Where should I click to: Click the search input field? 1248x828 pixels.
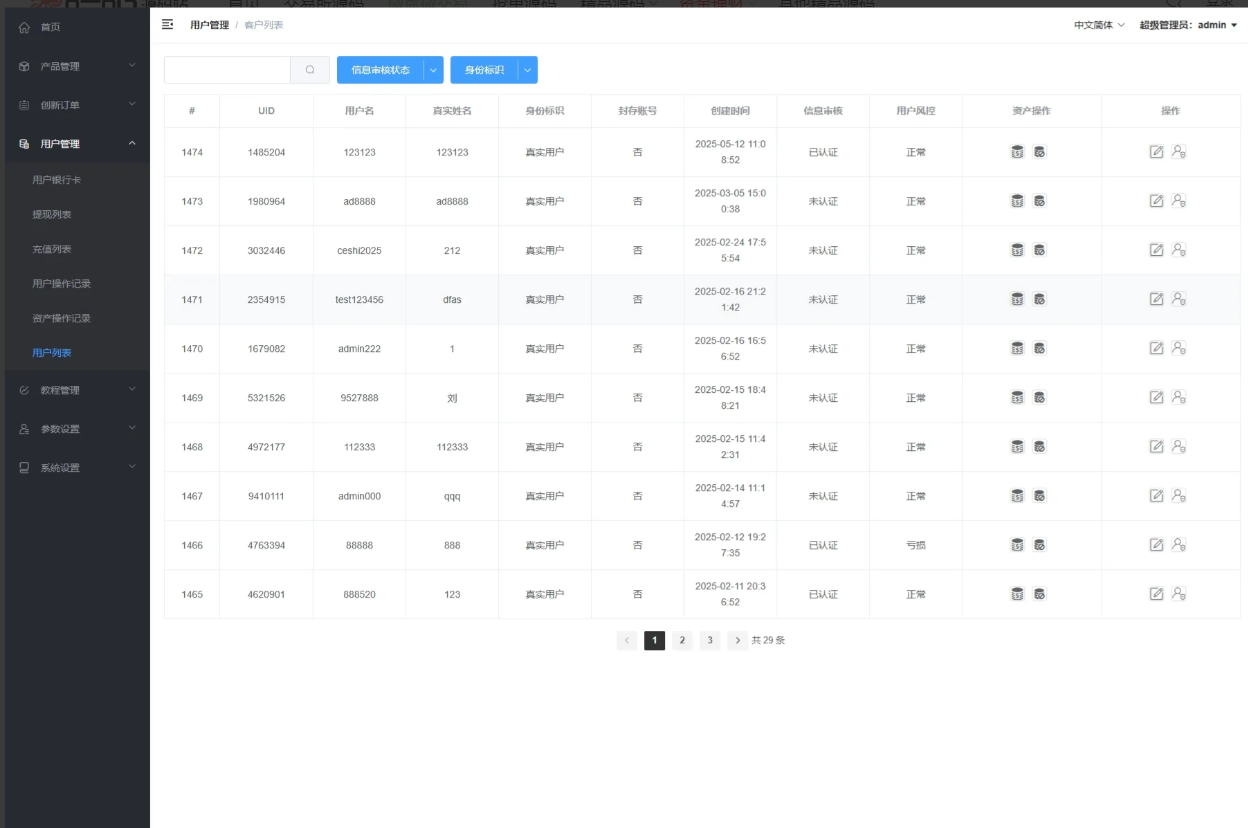coord(227,70)
